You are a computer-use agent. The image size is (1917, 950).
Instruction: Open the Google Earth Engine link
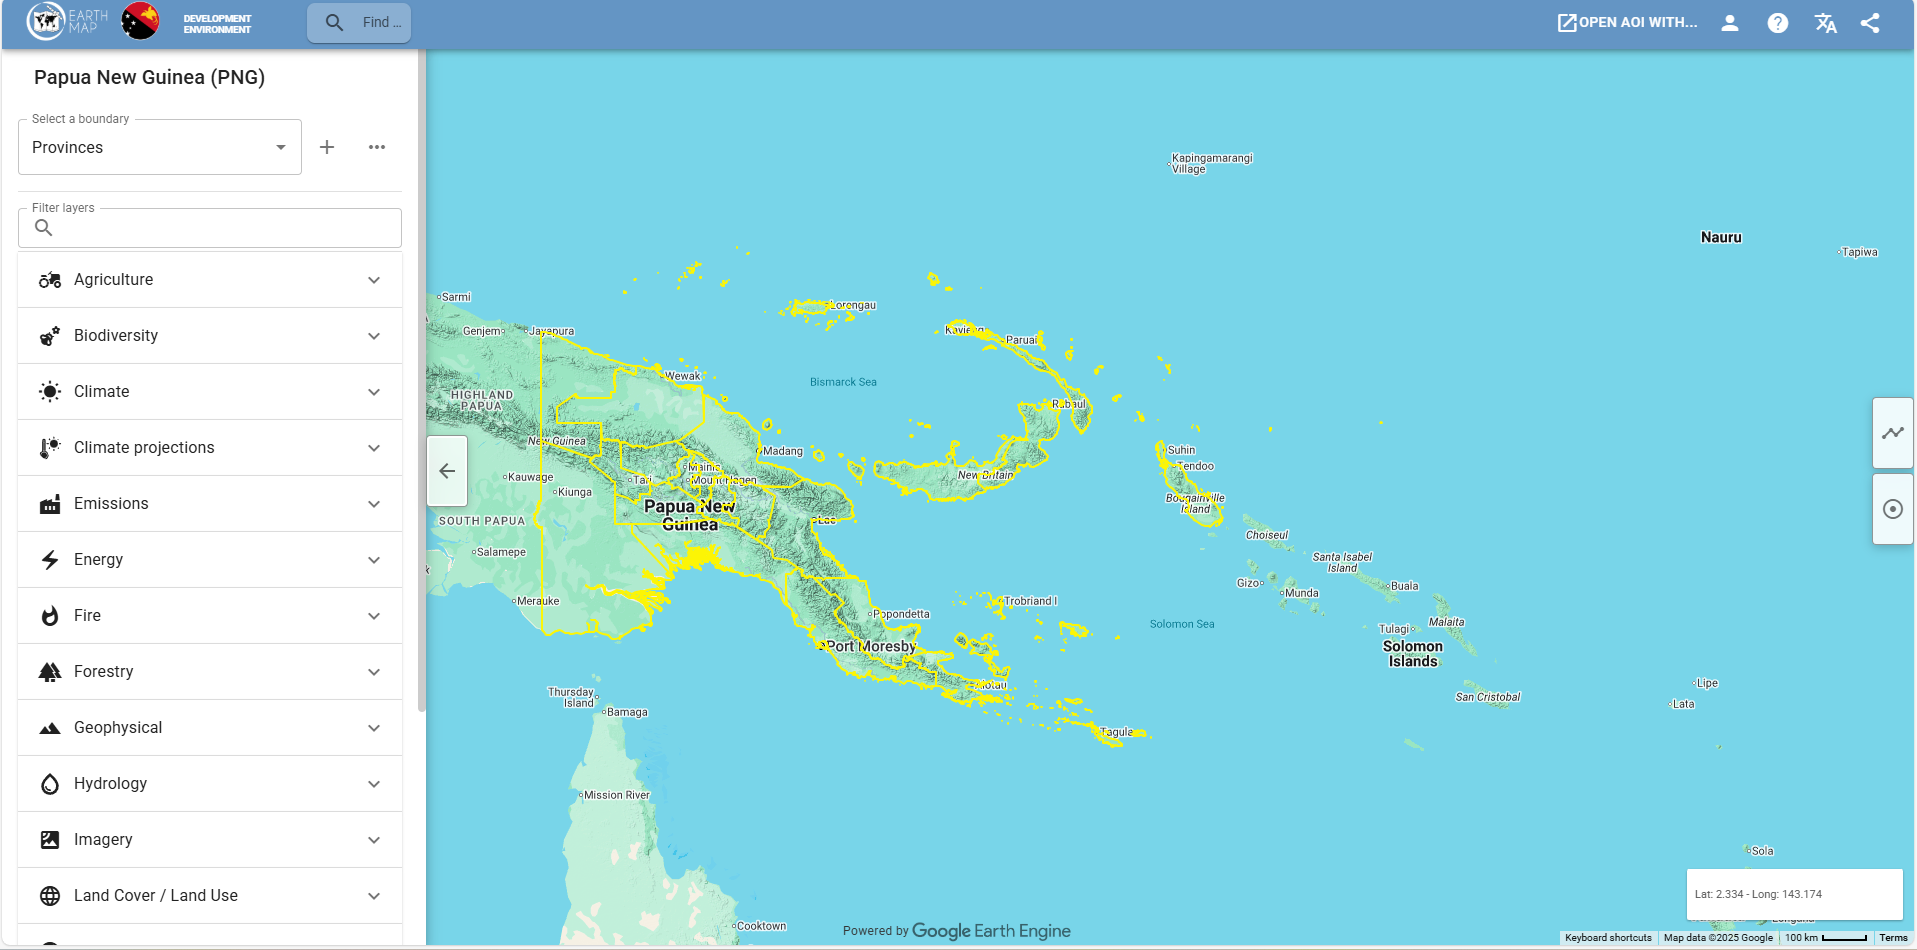[991, 931]
